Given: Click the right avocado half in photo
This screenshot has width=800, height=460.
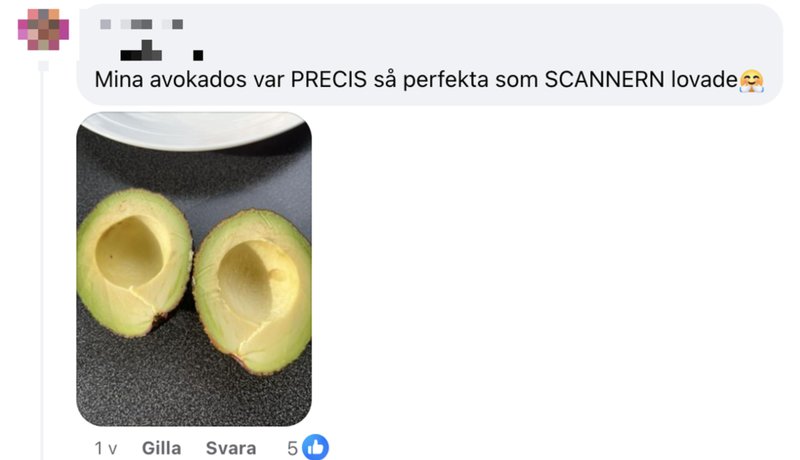Looking at the screenshot, I should tap(254, 291).
